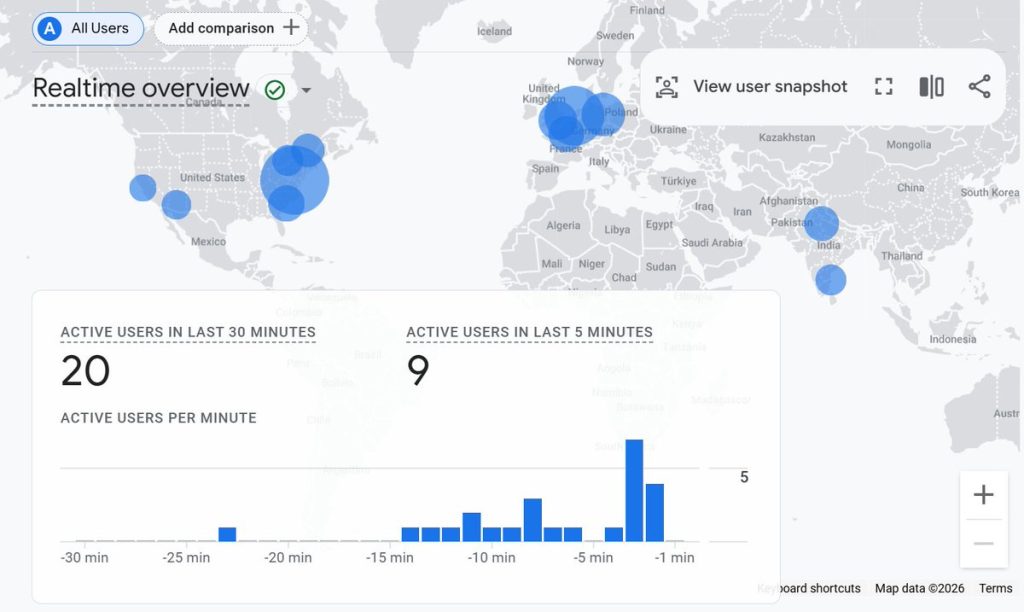
Task: Click the tallest bar in the chart
Action: point(633,490)
